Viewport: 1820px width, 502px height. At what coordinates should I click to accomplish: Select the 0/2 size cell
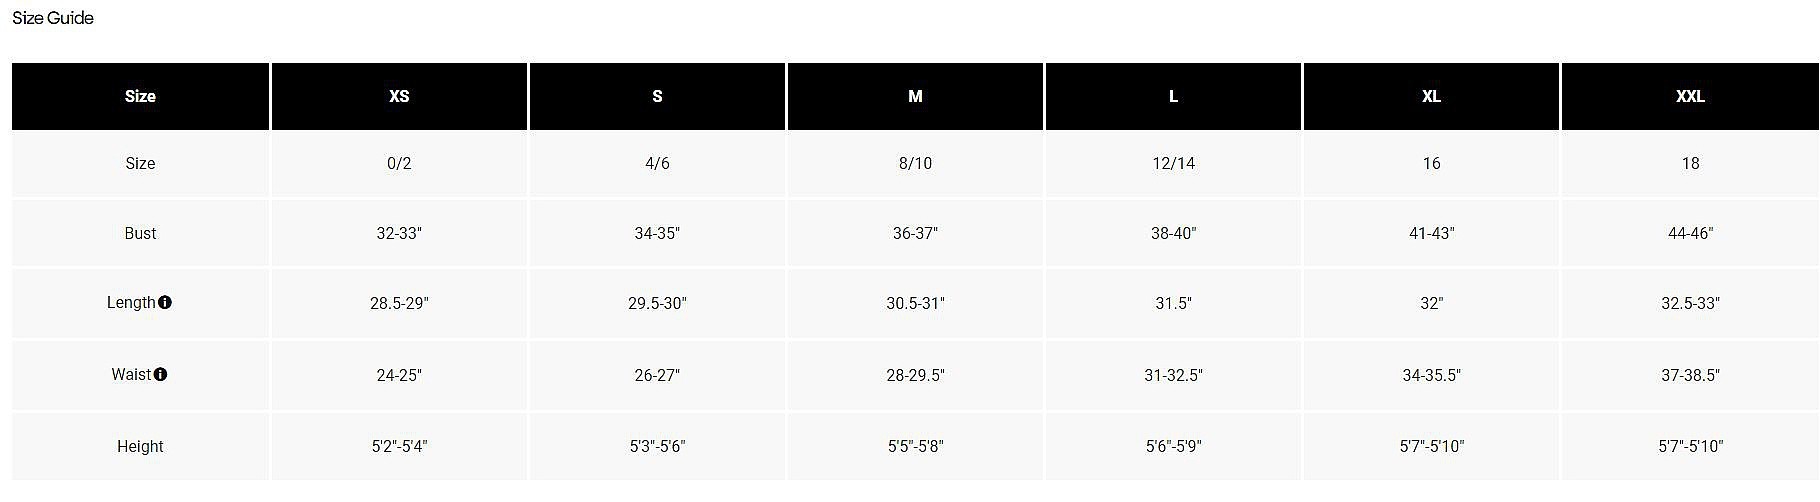399,163
